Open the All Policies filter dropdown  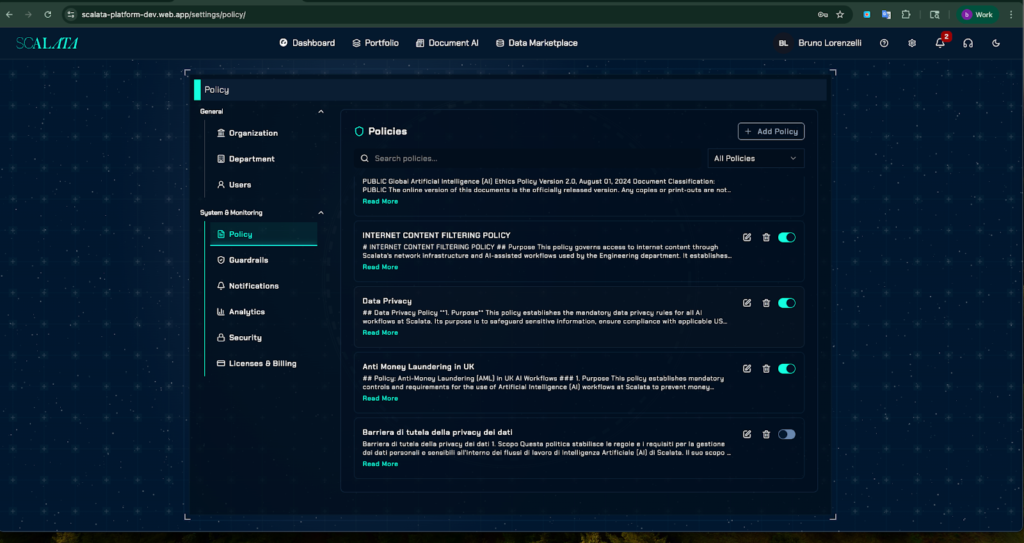[755, 158]
